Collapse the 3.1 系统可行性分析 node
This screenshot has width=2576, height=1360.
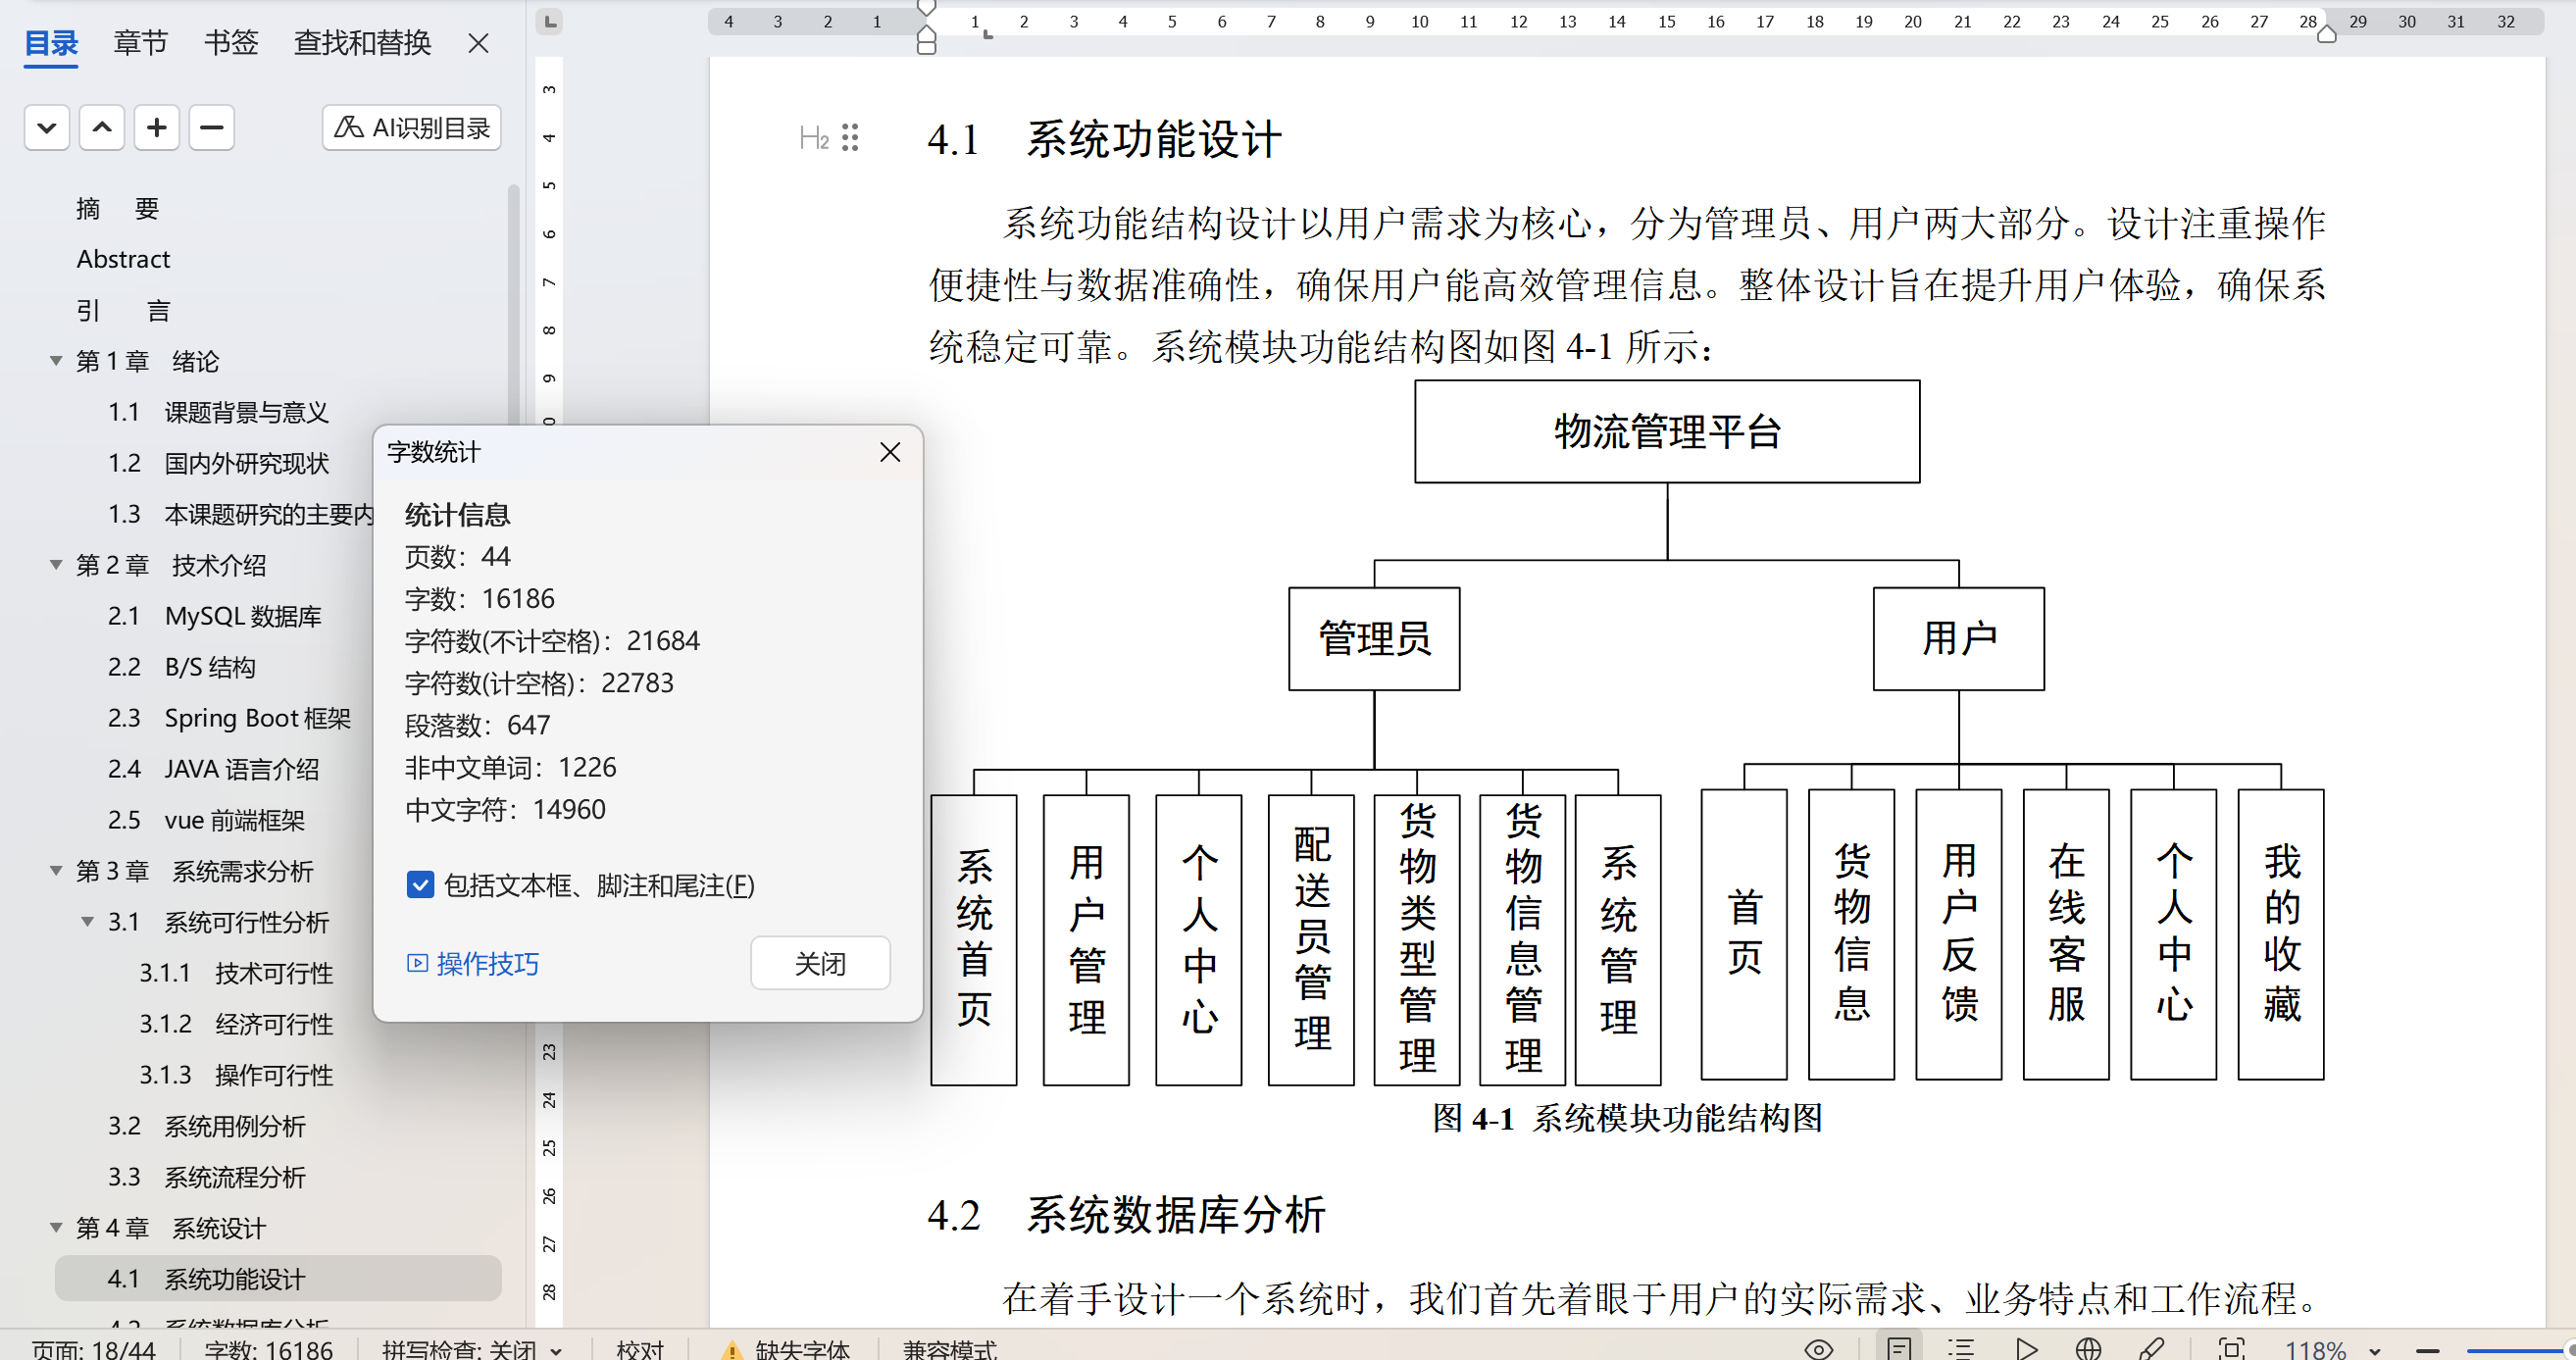88,922
